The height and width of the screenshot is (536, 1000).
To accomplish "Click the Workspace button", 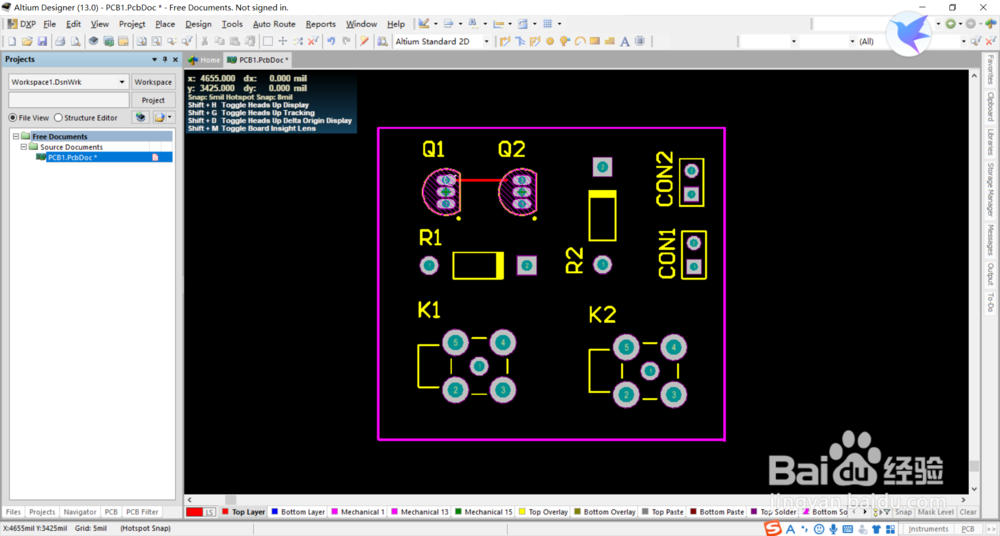I will tap(153, 82).
